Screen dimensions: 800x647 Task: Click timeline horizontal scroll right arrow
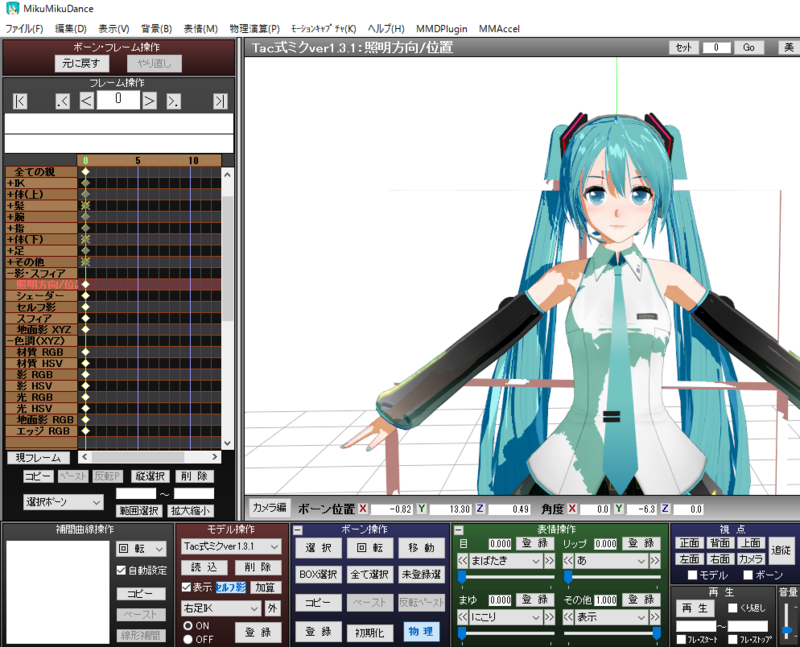click(x=215, y=457)
